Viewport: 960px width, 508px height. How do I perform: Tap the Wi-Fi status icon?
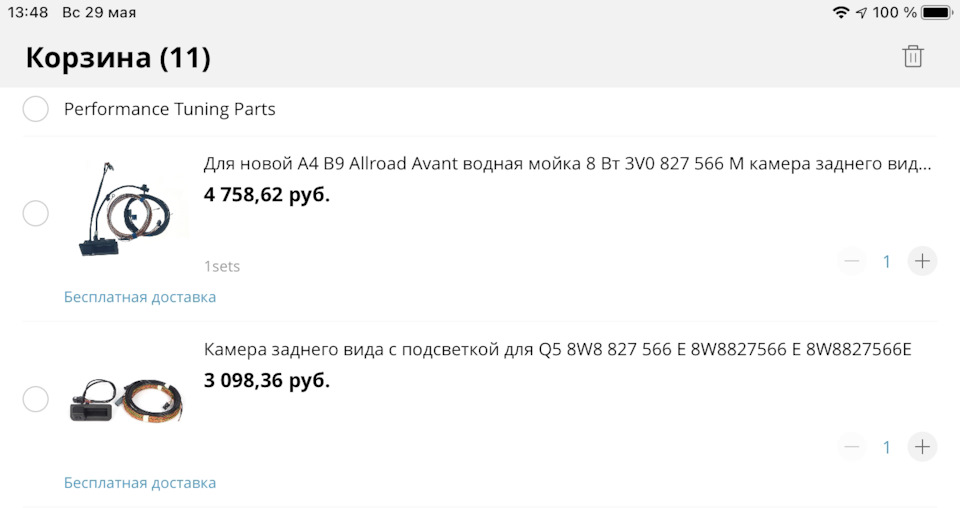840,13
